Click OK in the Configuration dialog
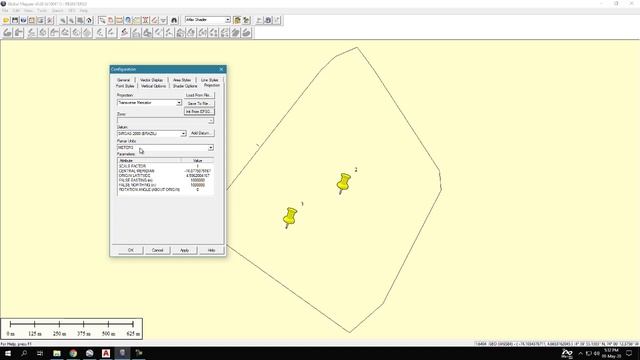Screen dimensions: 640x360 tap(131, 250)
